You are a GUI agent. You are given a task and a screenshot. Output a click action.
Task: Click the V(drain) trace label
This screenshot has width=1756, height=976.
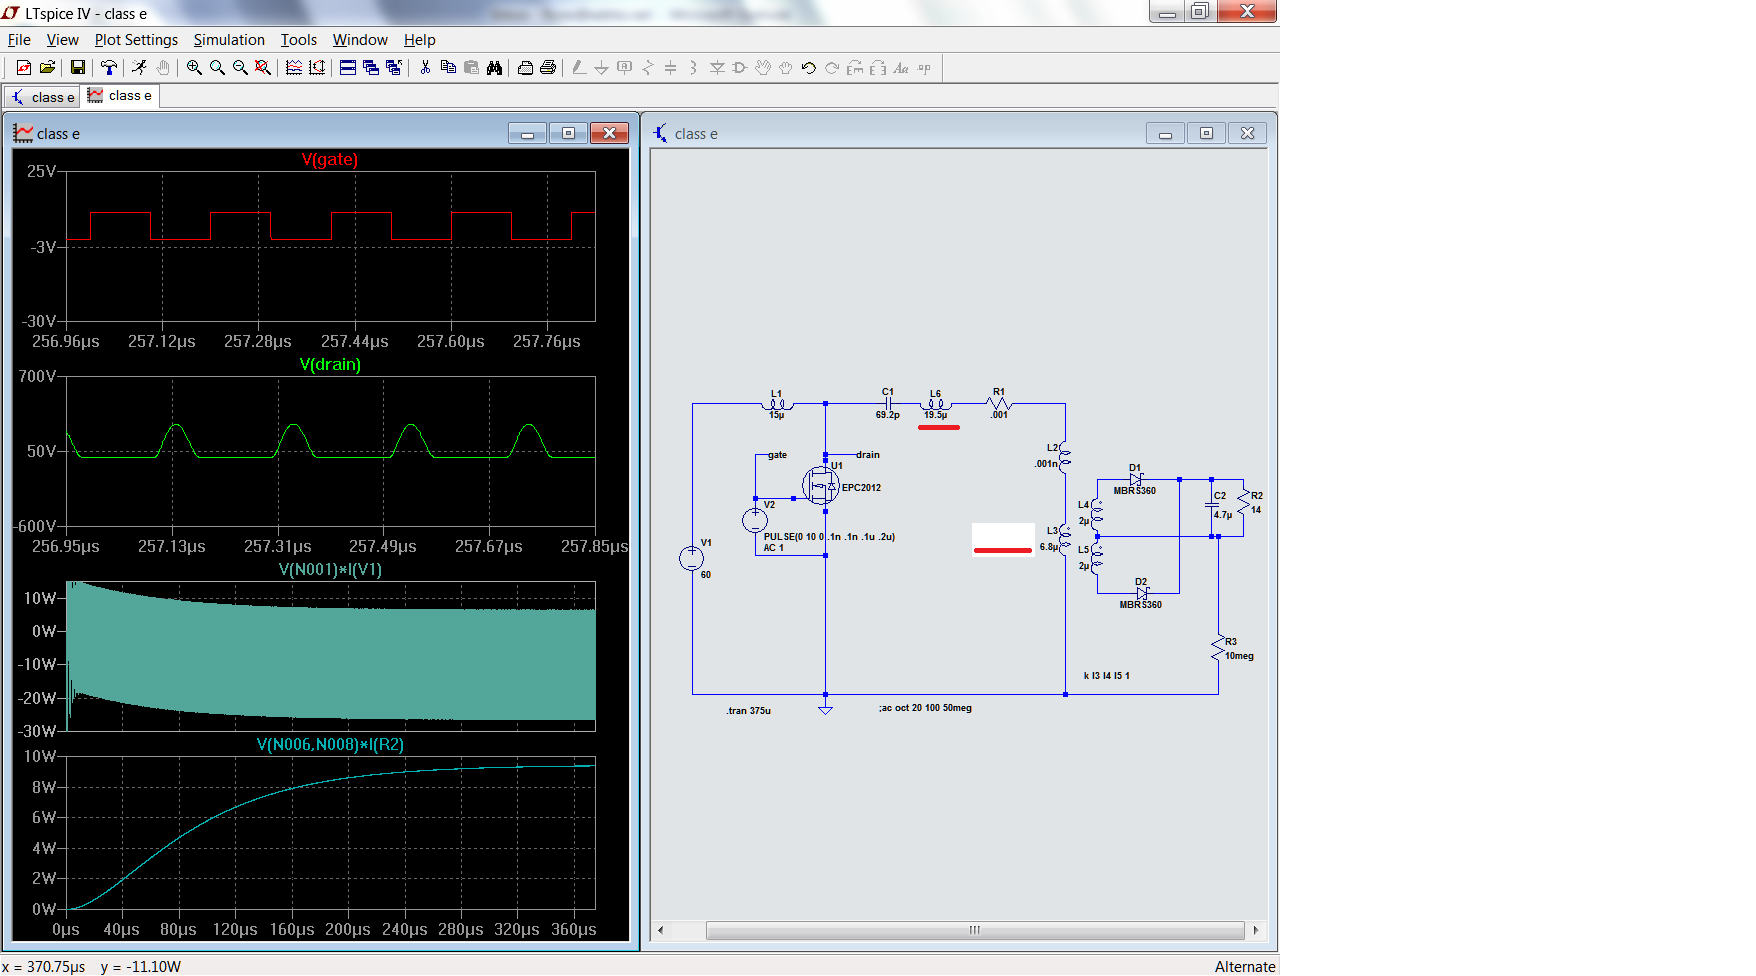click(x=330, y=364)
